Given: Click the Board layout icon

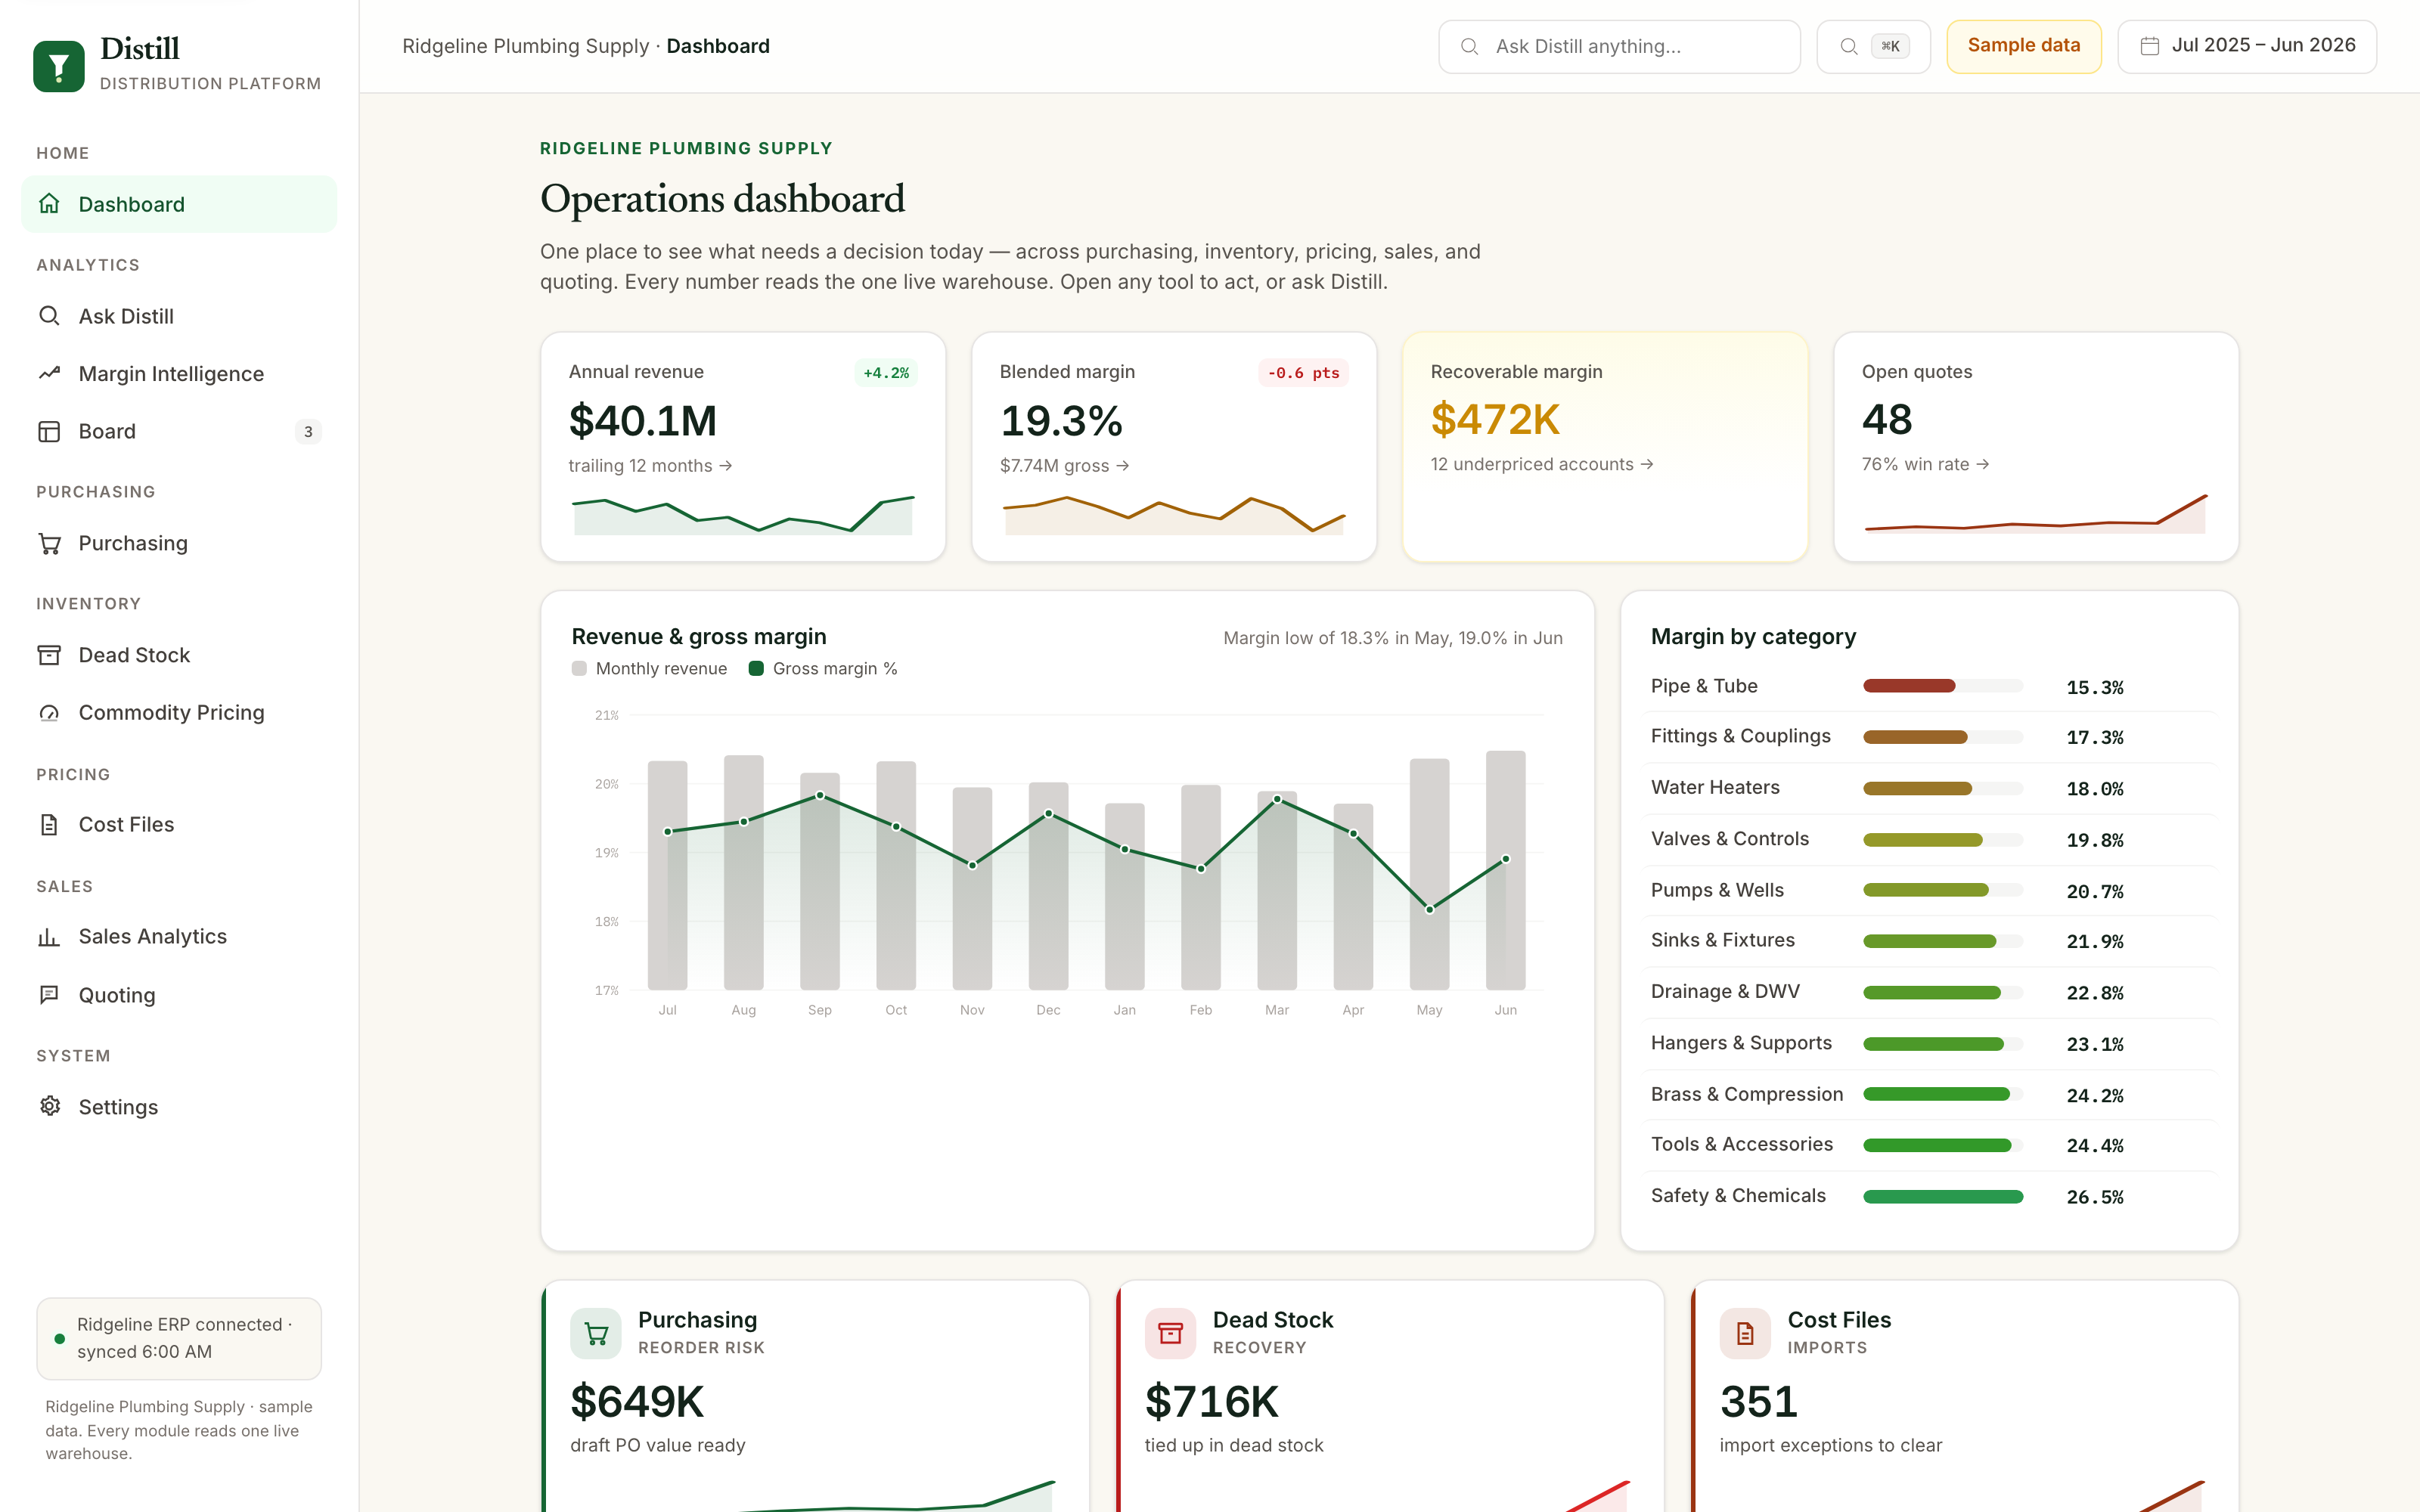Looking at the screenshot, I should point(49,431).
